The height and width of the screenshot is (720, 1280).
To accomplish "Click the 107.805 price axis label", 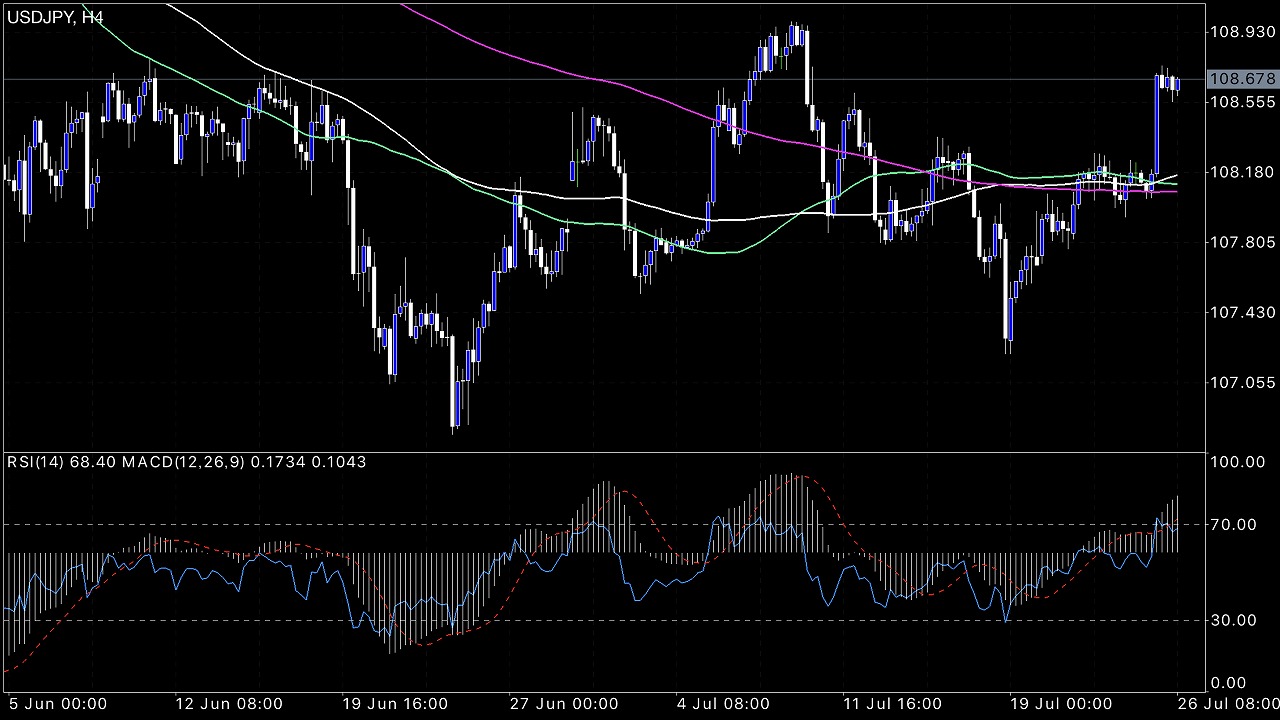I will pos(1242,242).
